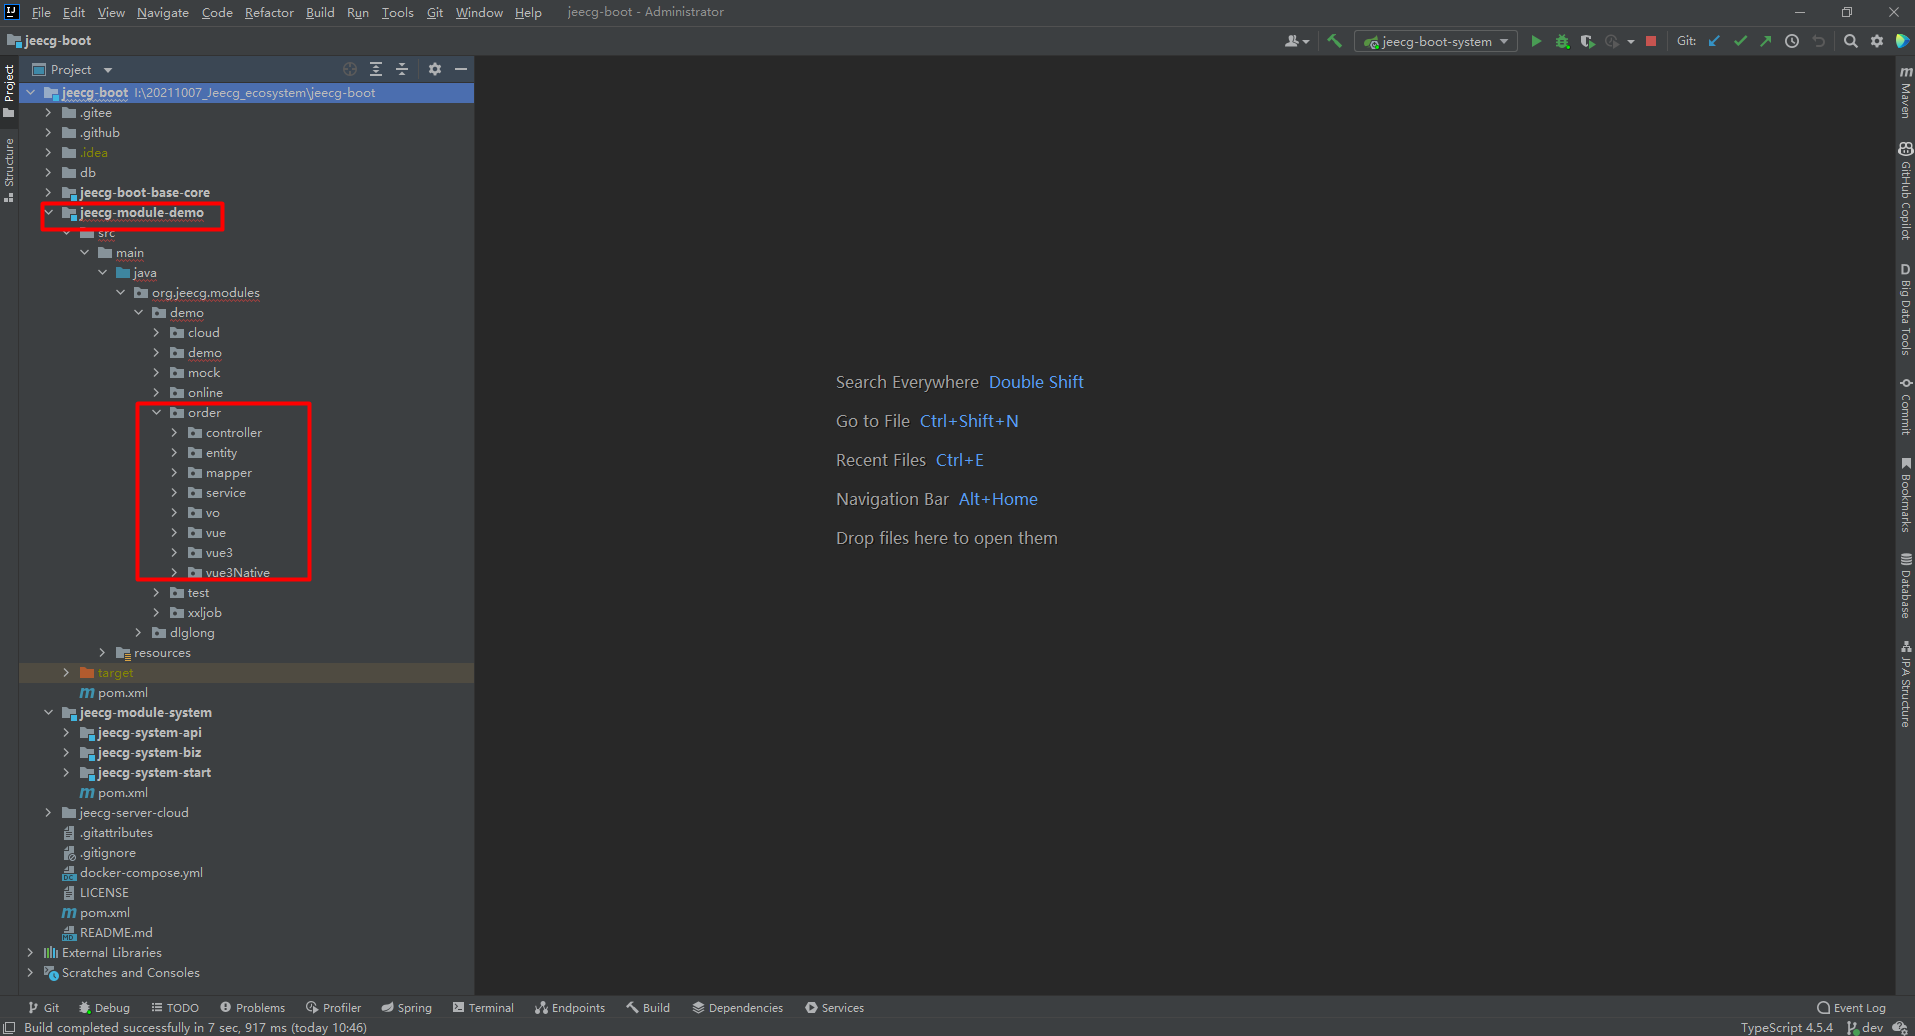Open the Maven tool window
Viewport: 1915px width, 1036px height.
coord(1906,92)
